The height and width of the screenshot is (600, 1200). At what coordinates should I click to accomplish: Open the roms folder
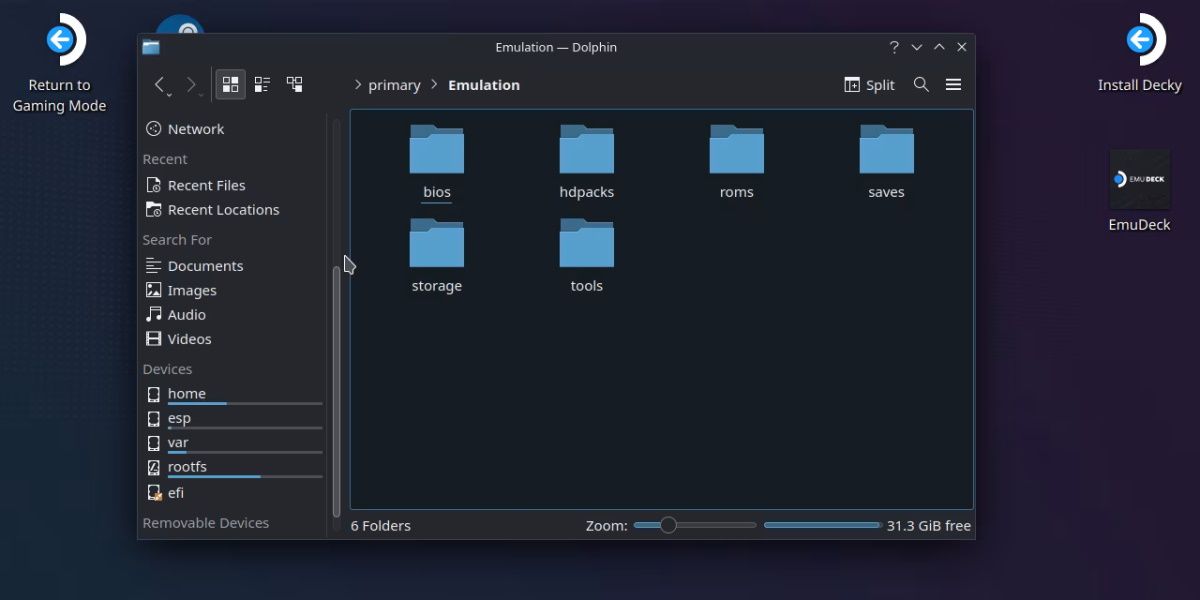[x=736, y=150]
